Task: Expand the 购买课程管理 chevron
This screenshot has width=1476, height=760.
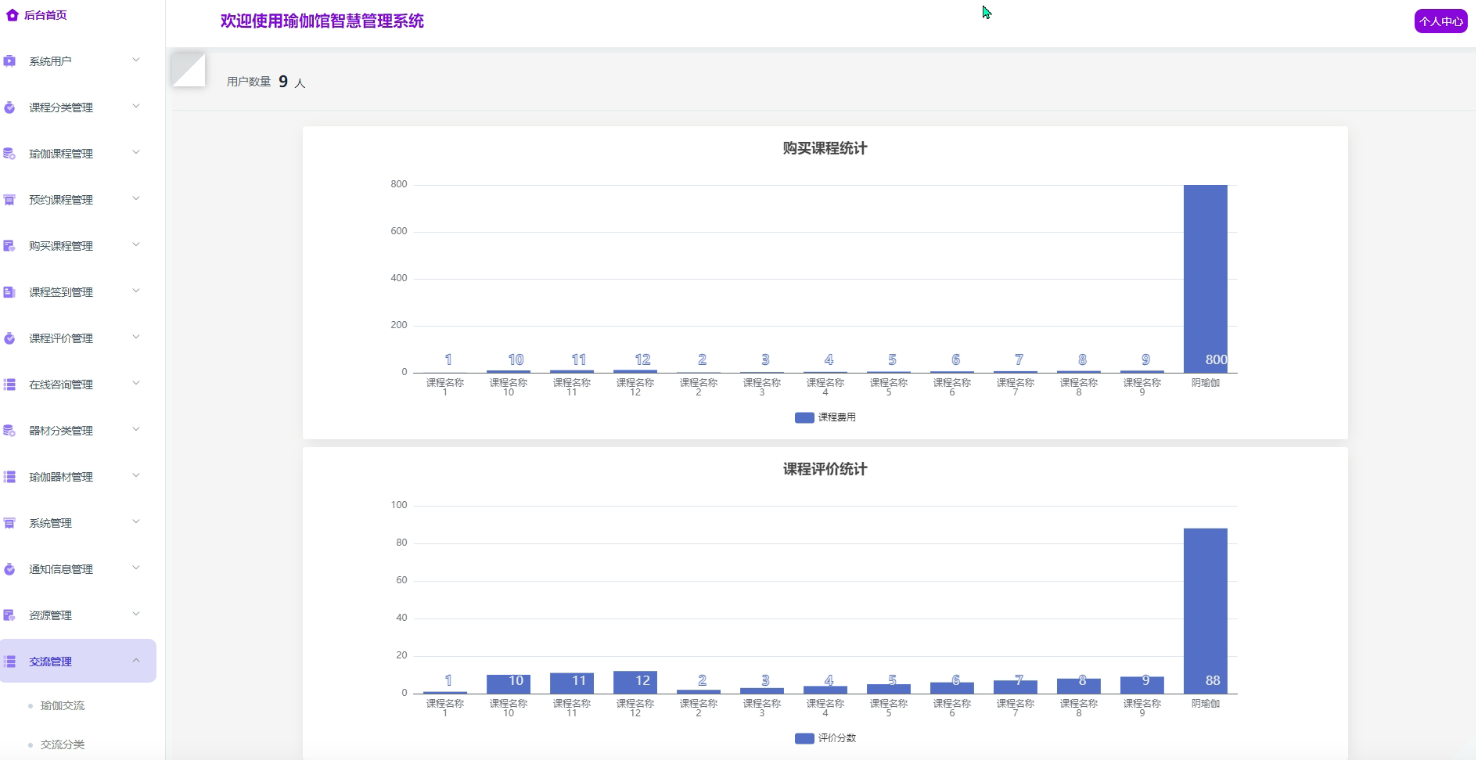Action: [136, 244]
